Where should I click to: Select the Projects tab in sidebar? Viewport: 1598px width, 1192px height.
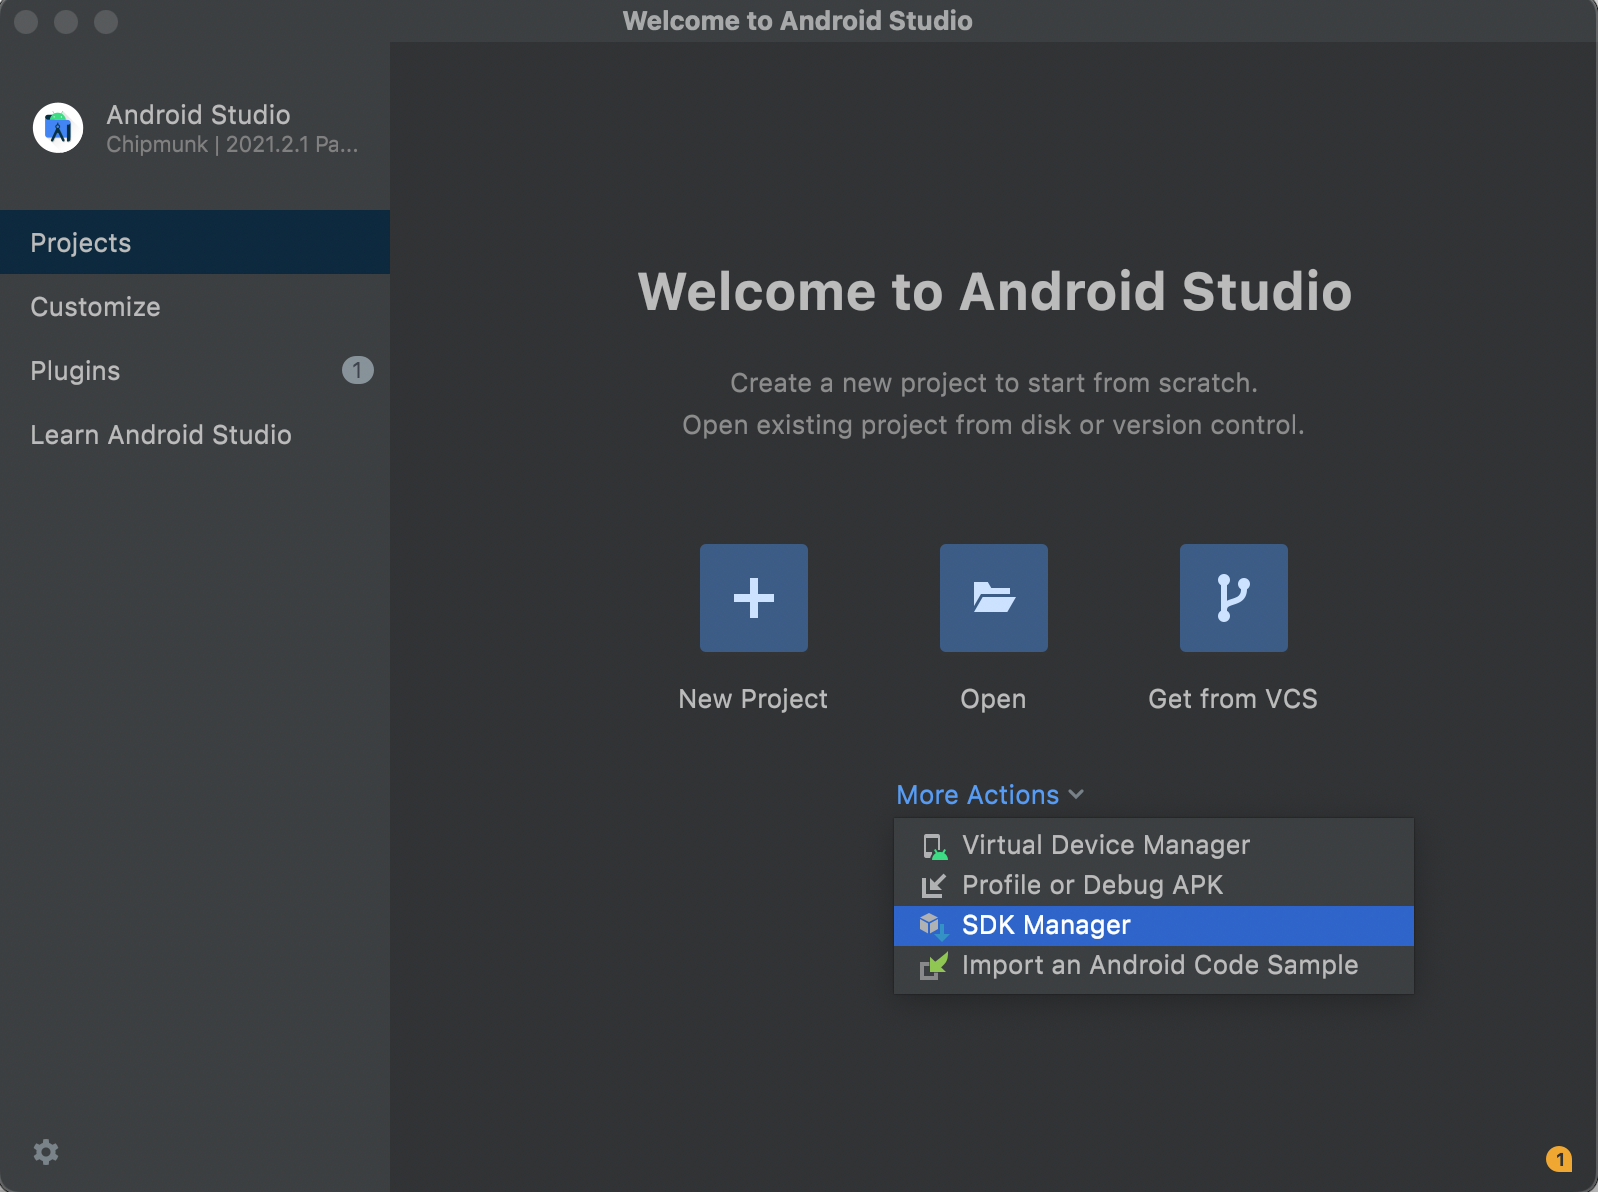[195, 242]
